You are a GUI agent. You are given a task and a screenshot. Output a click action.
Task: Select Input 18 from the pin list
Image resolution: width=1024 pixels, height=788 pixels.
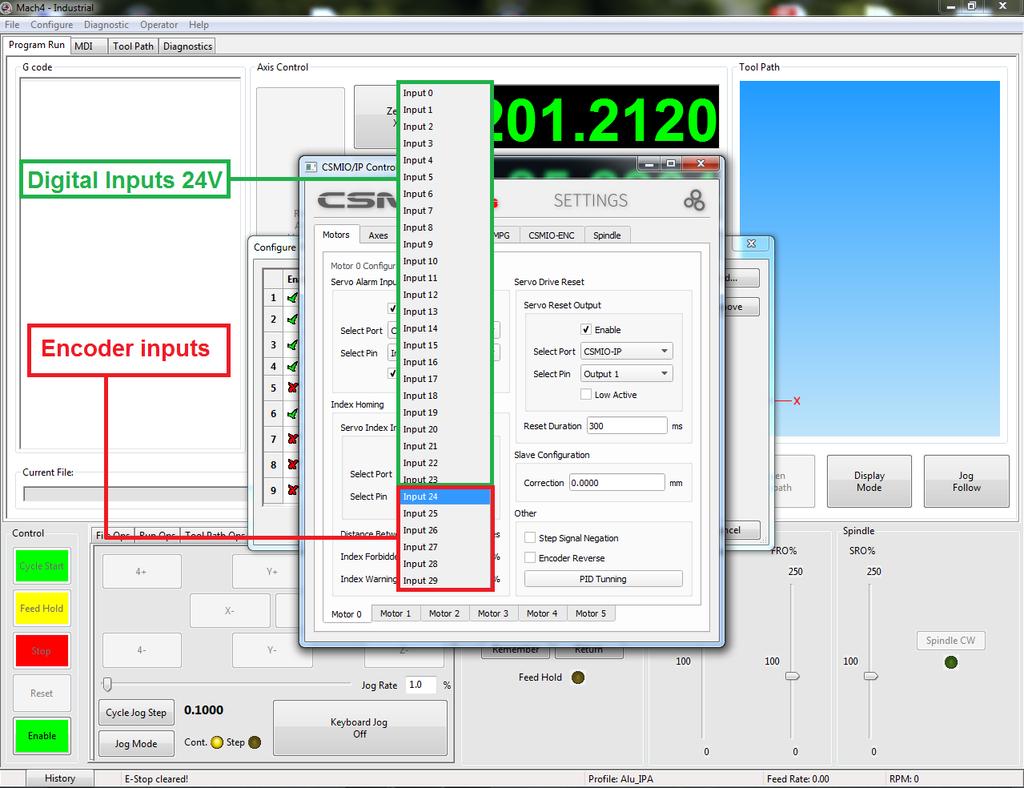coord(445,396)
